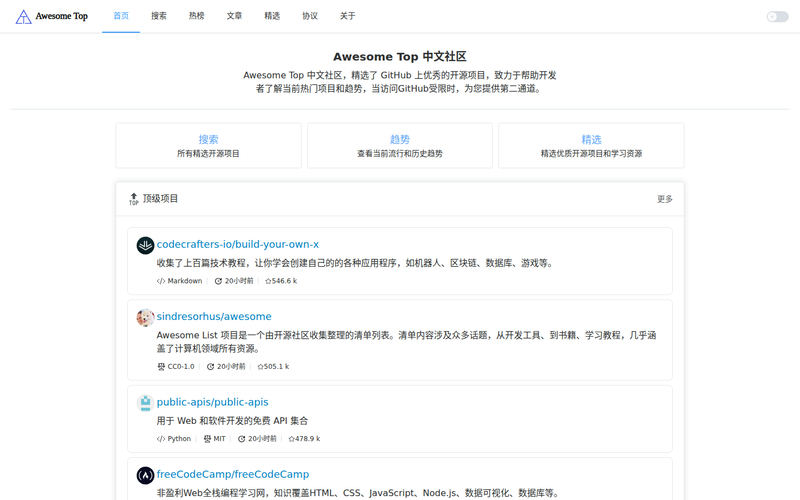Click the TOP arrow icon beside 顶级项目
This screenshot has height=500, width=800.
[134, 198]
